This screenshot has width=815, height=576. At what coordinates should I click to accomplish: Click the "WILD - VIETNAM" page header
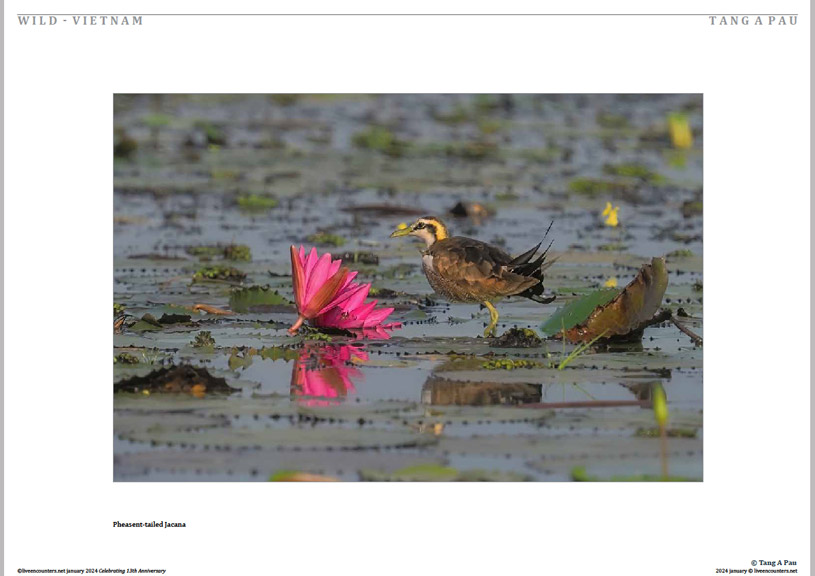(x=80, y=21)
